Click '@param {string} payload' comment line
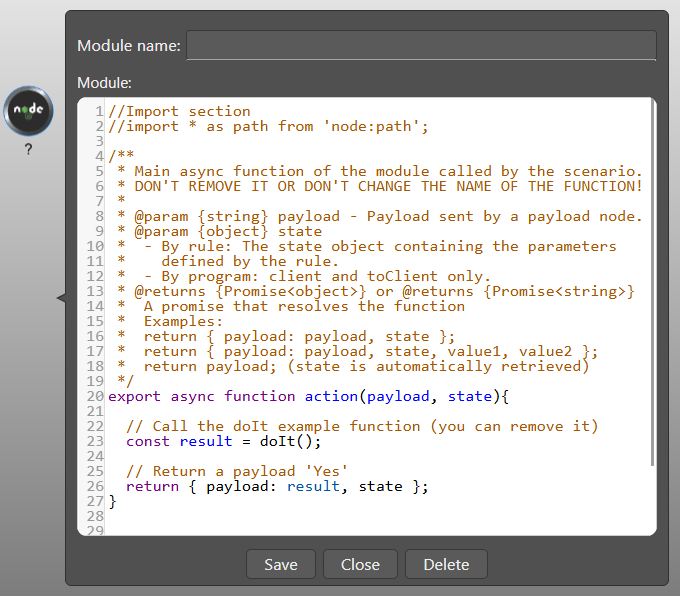The width and height of the screenshot is (680, 596). click(x=379, y=216)
